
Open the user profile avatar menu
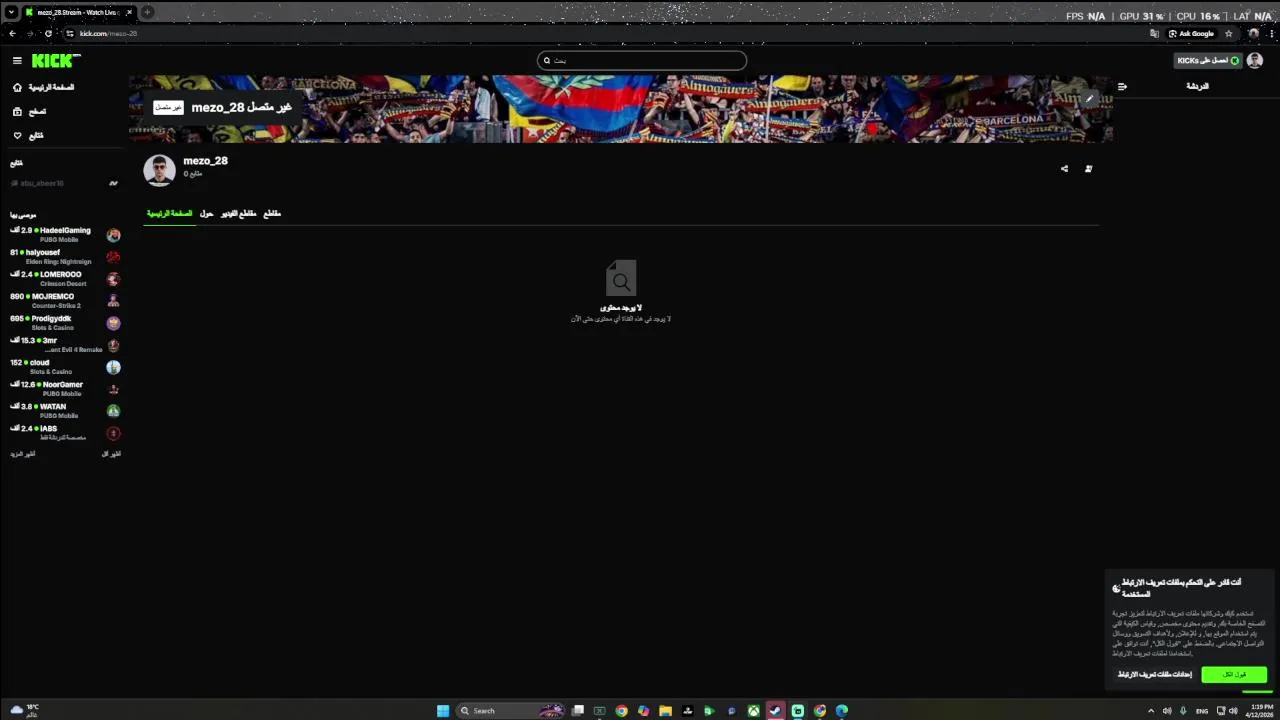[1255, 61]
